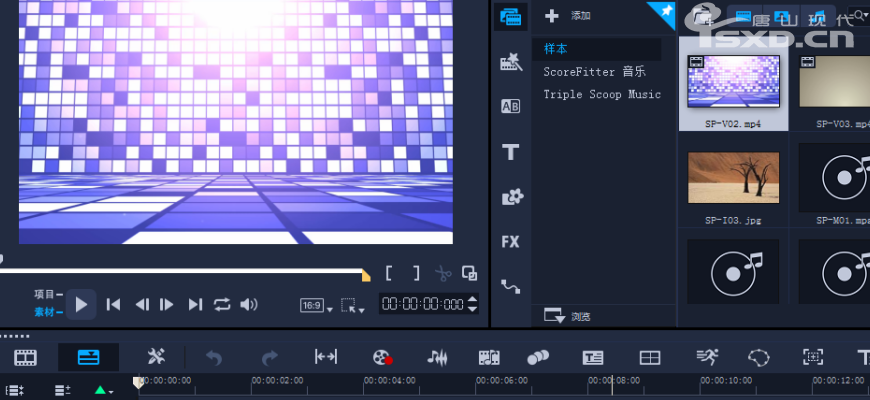This screenshot has width=870, height=400.
Task: Switch to Storyboard view icon
Action: [x=26, y=357]
